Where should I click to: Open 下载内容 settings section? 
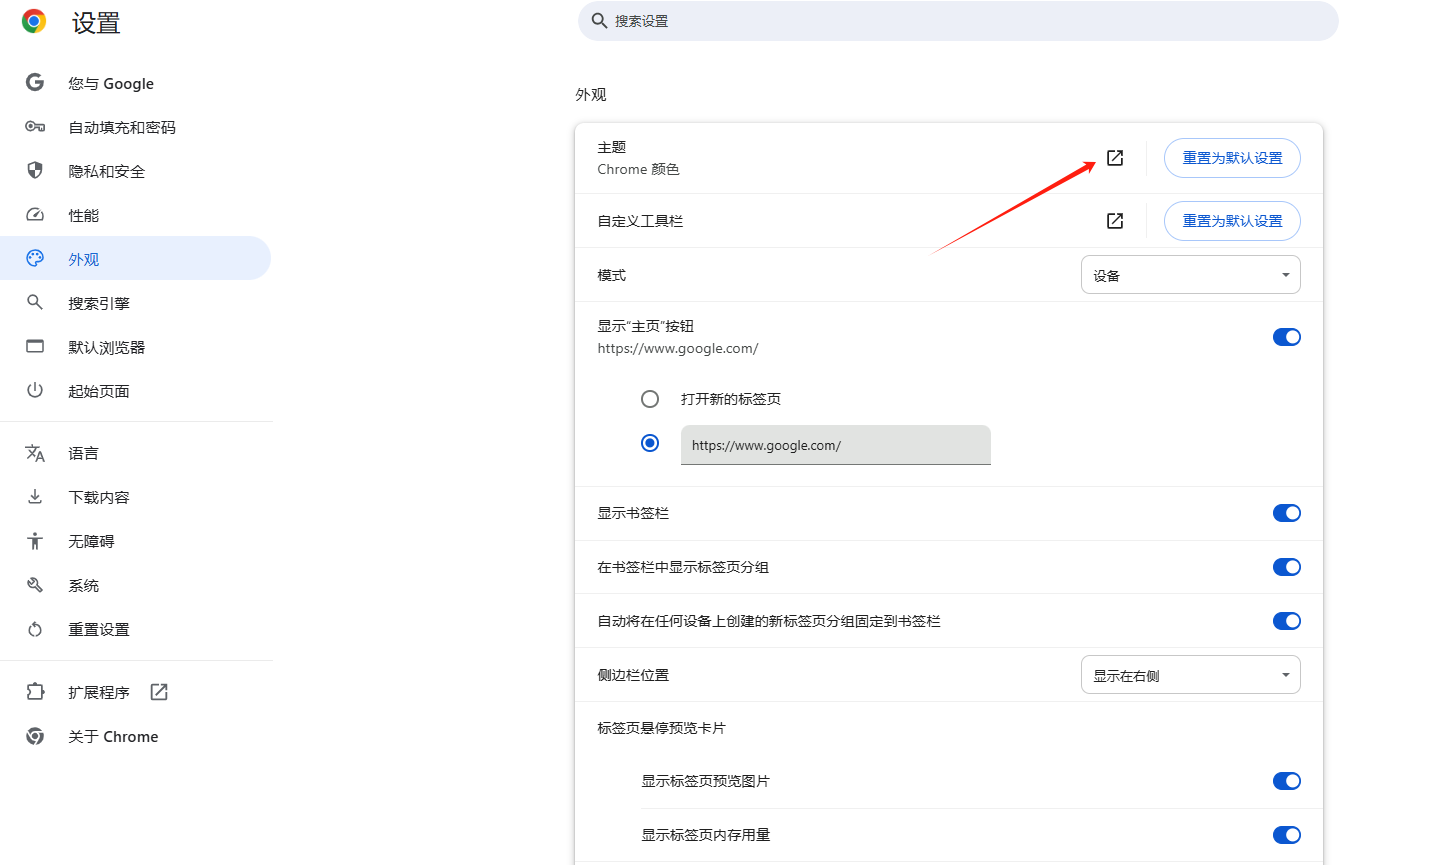click(x=135, y=497)
